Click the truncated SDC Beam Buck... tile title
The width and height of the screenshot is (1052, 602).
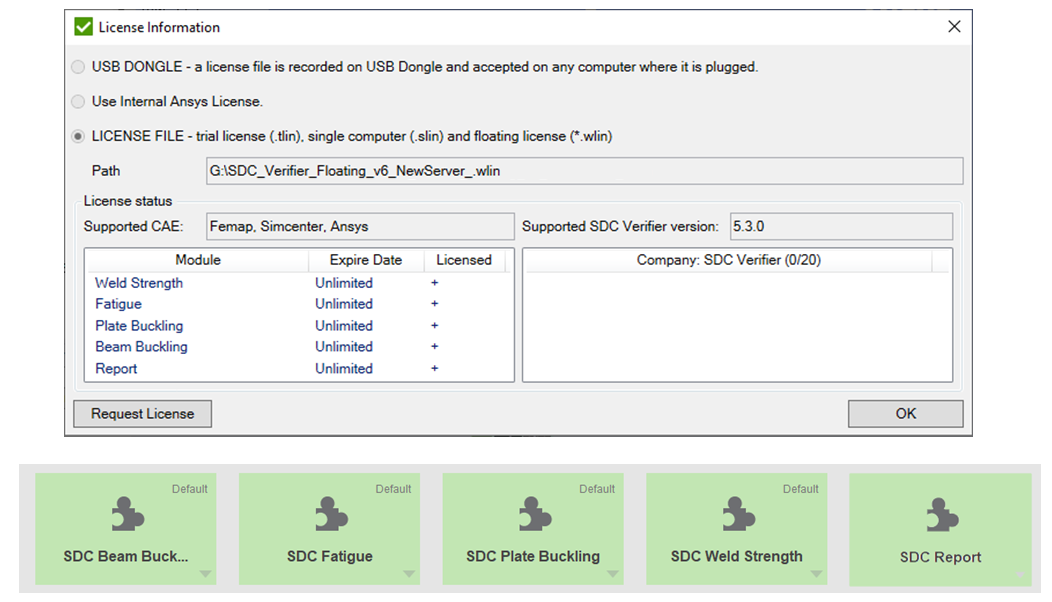(x=125, y=556)
